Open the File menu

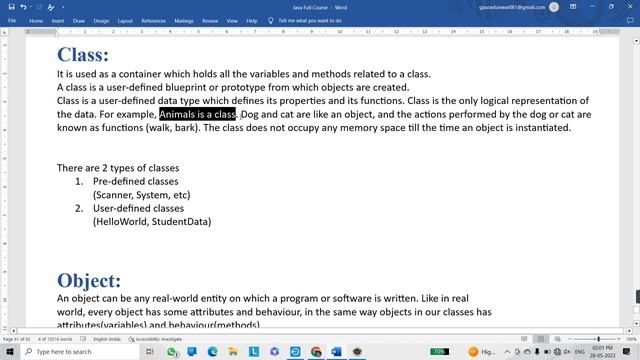(12, 20)
